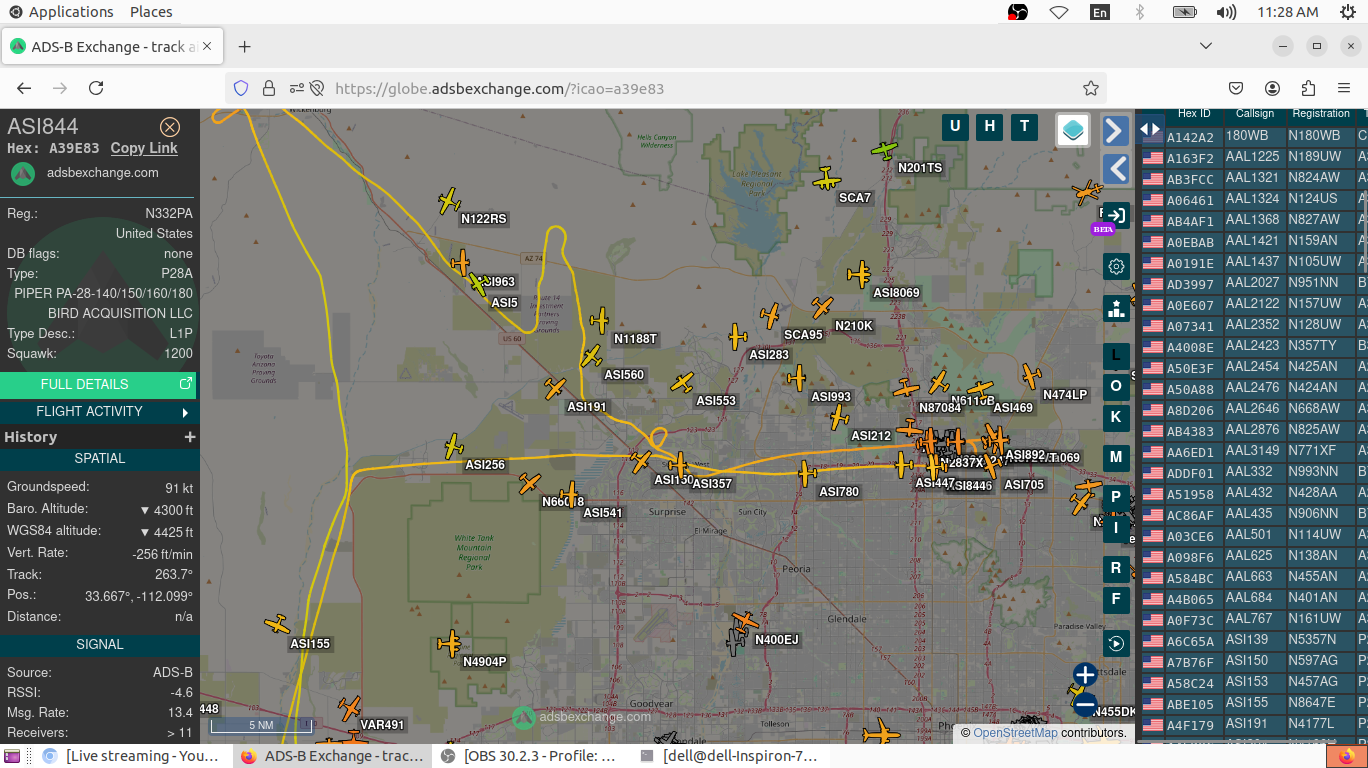Open the OpenStreetMap attribution link

click(x=1015, y=733)
